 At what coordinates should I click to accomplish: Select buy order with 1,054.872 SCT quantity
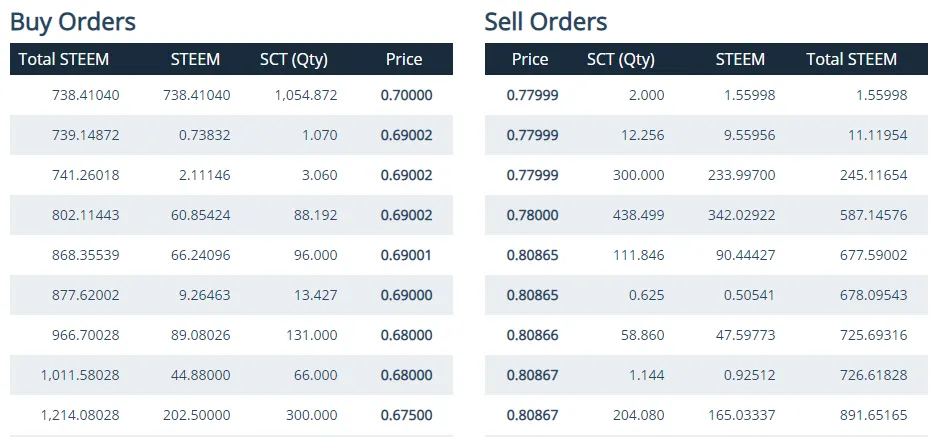305,95
